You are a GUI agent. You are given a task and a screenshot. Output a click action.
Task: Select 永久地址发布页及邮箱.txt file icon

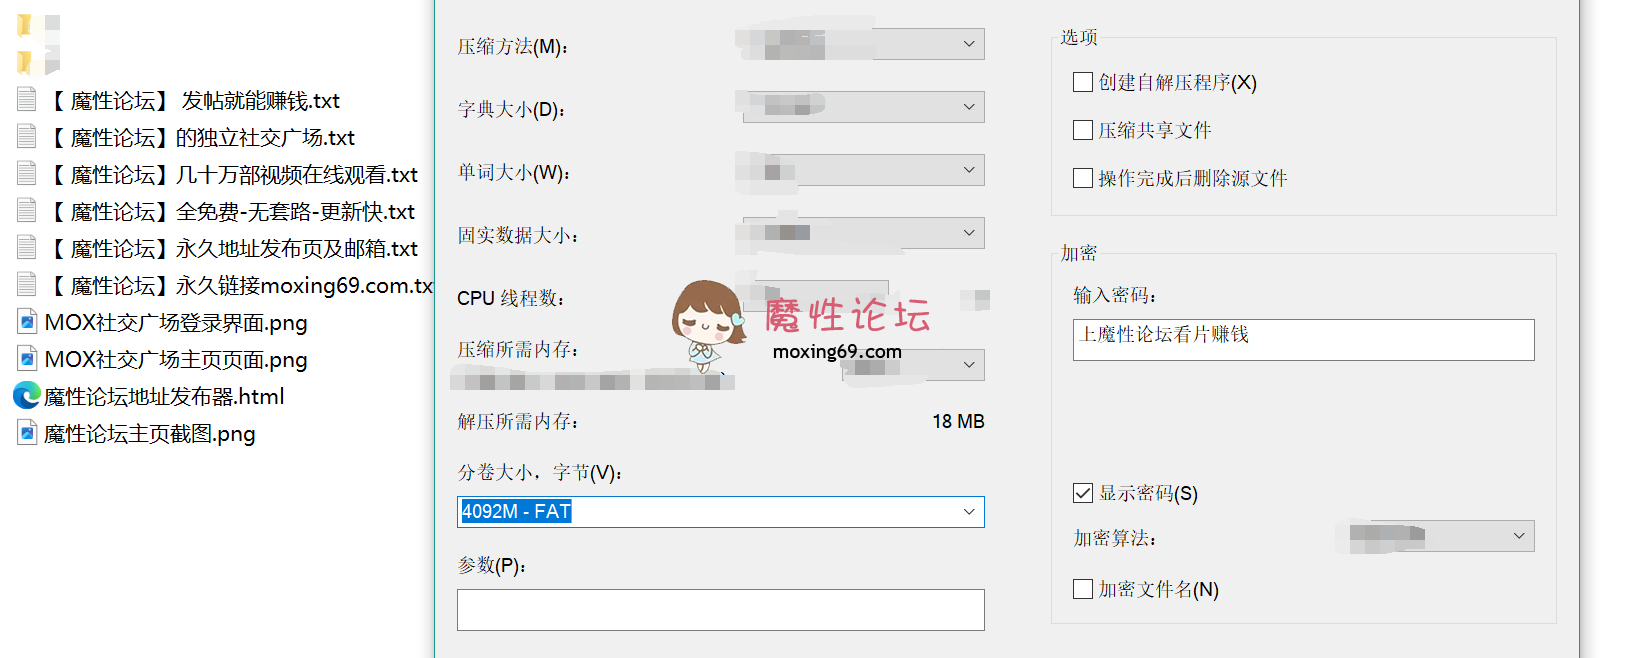click(x=27, y=247)
